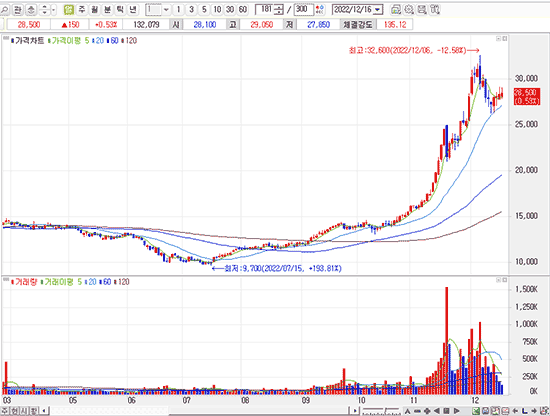Click the A text annotation icon at bottom

point(407,411)
